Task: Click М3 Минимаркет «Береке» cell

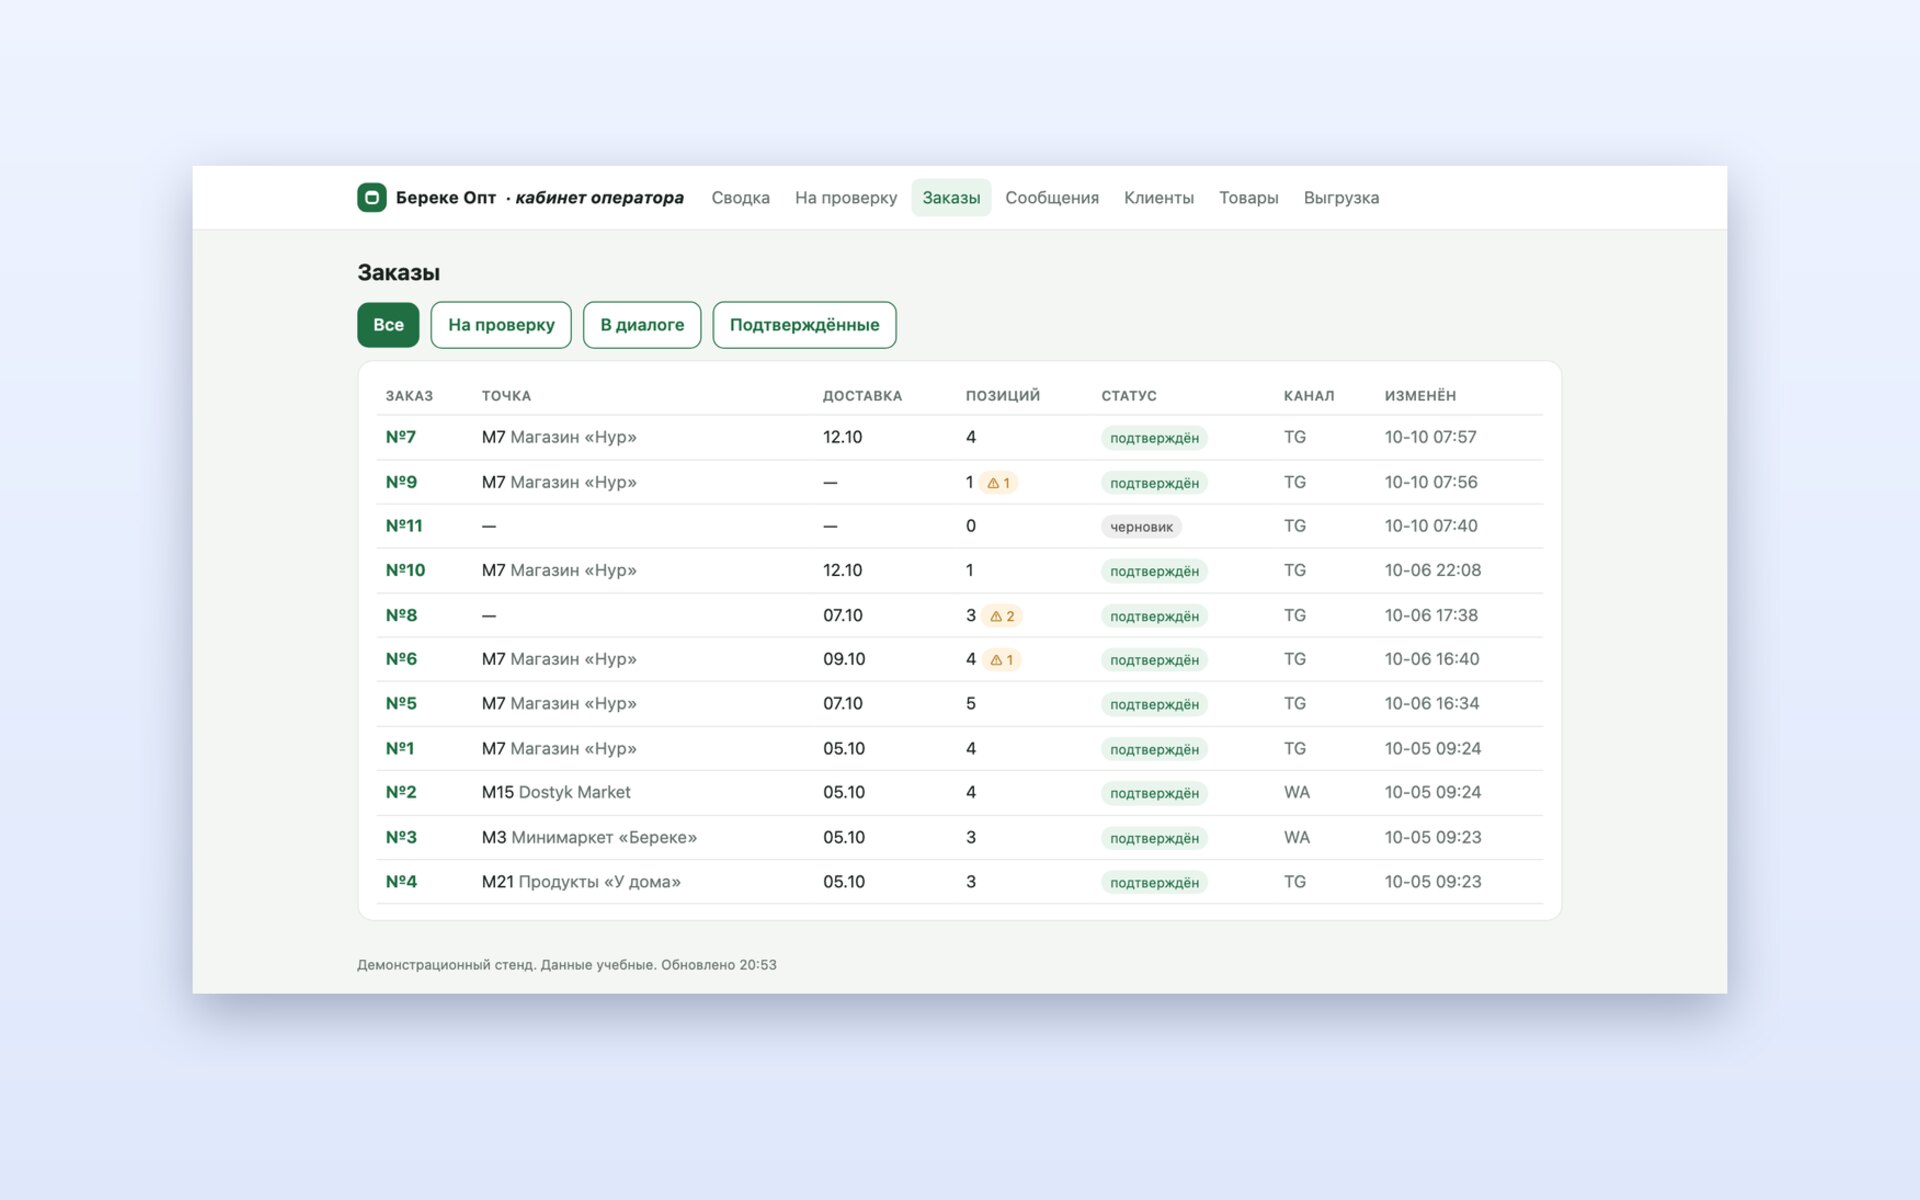Action: tap(589, 837)
